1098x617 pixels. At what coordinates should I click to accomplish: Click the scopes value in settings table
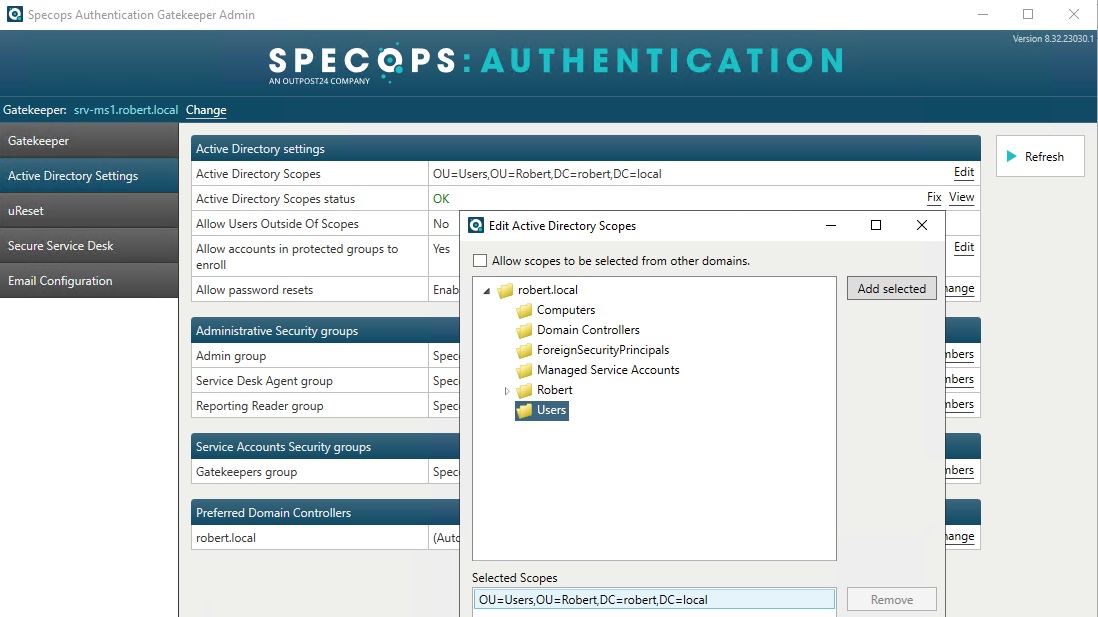[x=547, y=174]
